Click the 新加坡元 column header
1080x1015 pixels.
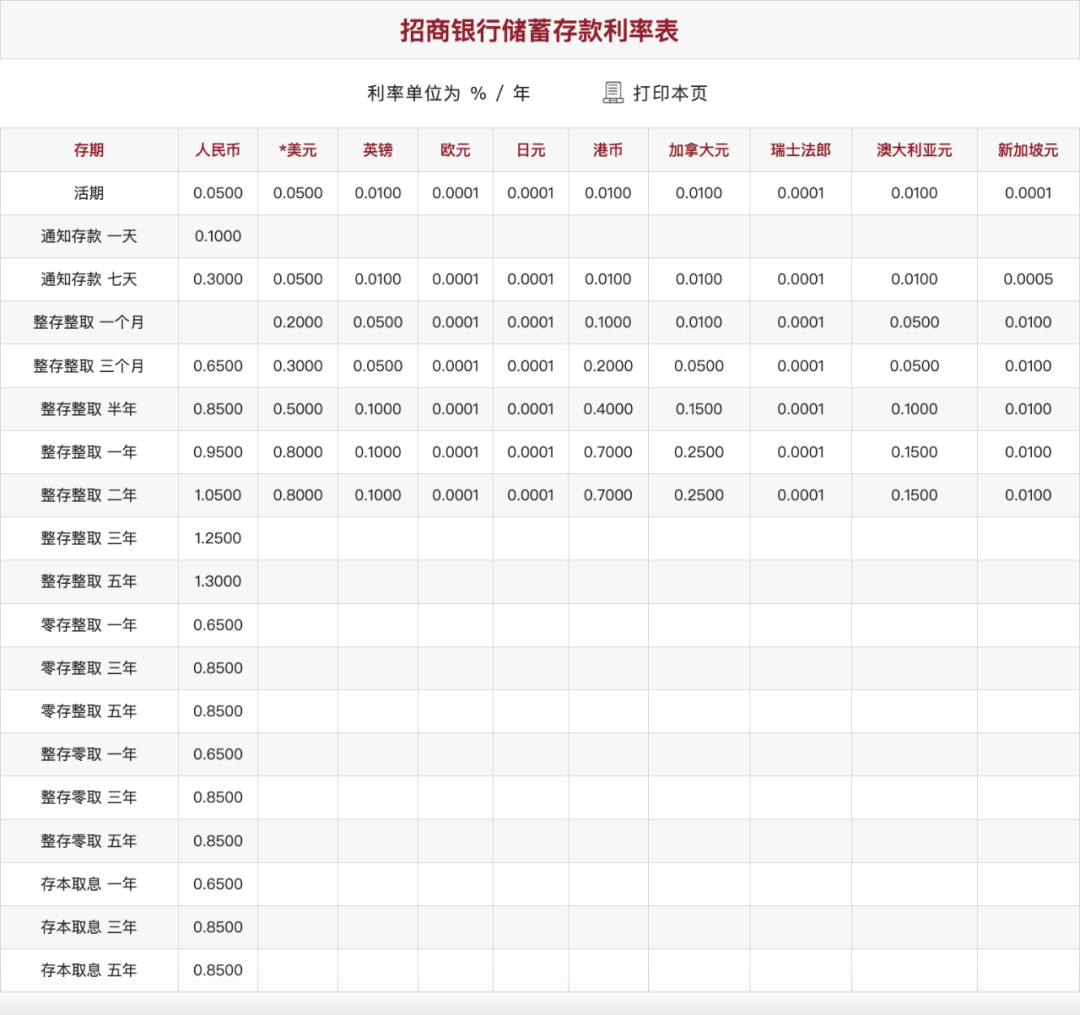tap(1028, 150)
